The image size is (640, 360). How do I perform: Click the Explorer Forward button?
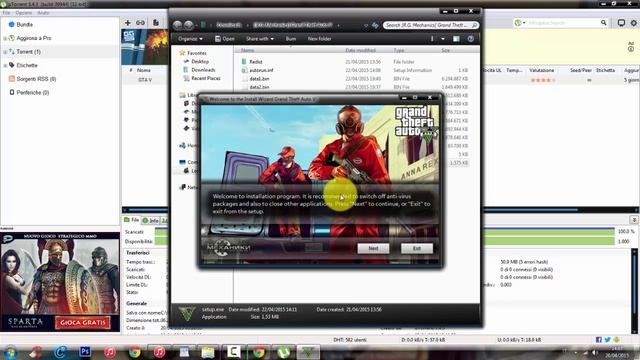point(189,25)
